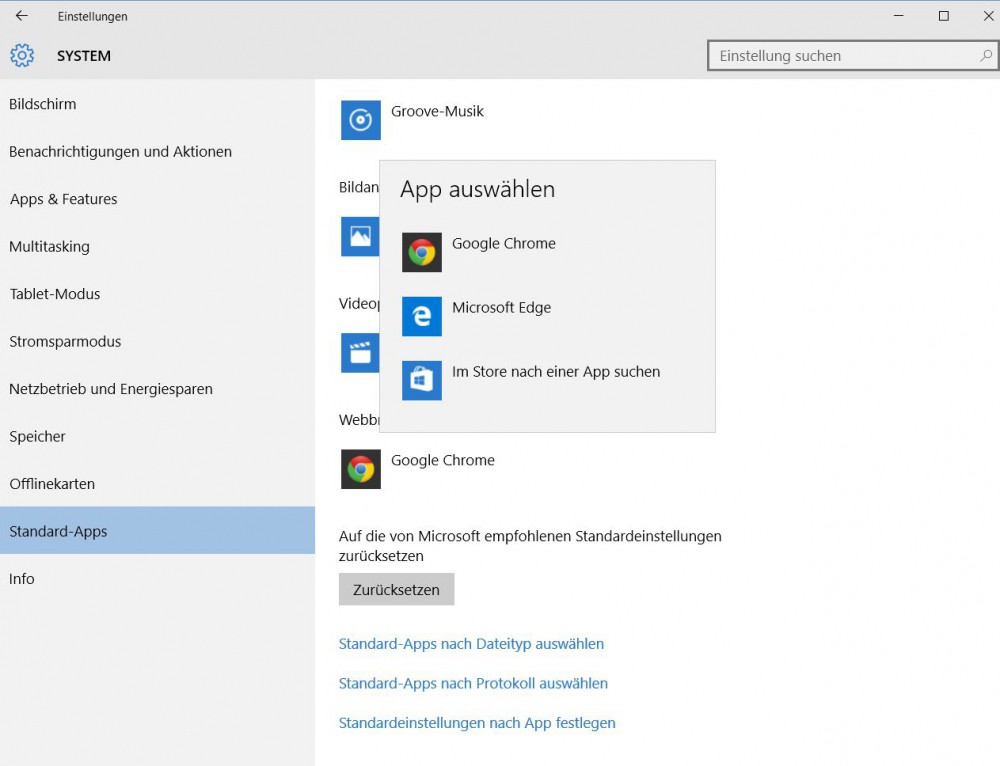Select the Microsoft Edge icon in the popup
The image size is (1000, 766).
(422, 316)
